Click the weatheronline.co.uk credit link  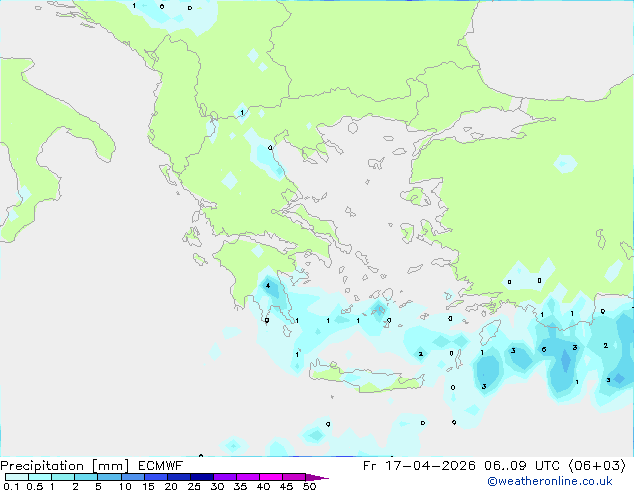point(549,481)
